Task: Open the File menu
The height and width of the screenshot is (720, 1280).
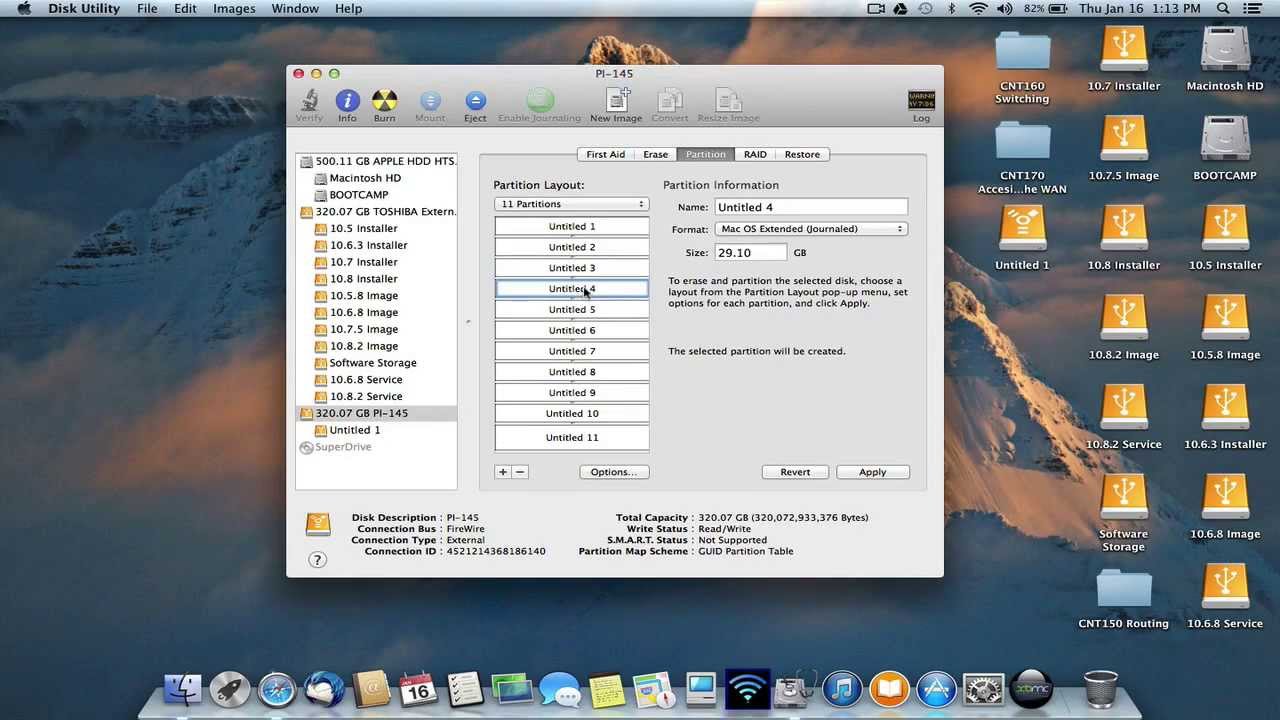Action: click(147, 9)
